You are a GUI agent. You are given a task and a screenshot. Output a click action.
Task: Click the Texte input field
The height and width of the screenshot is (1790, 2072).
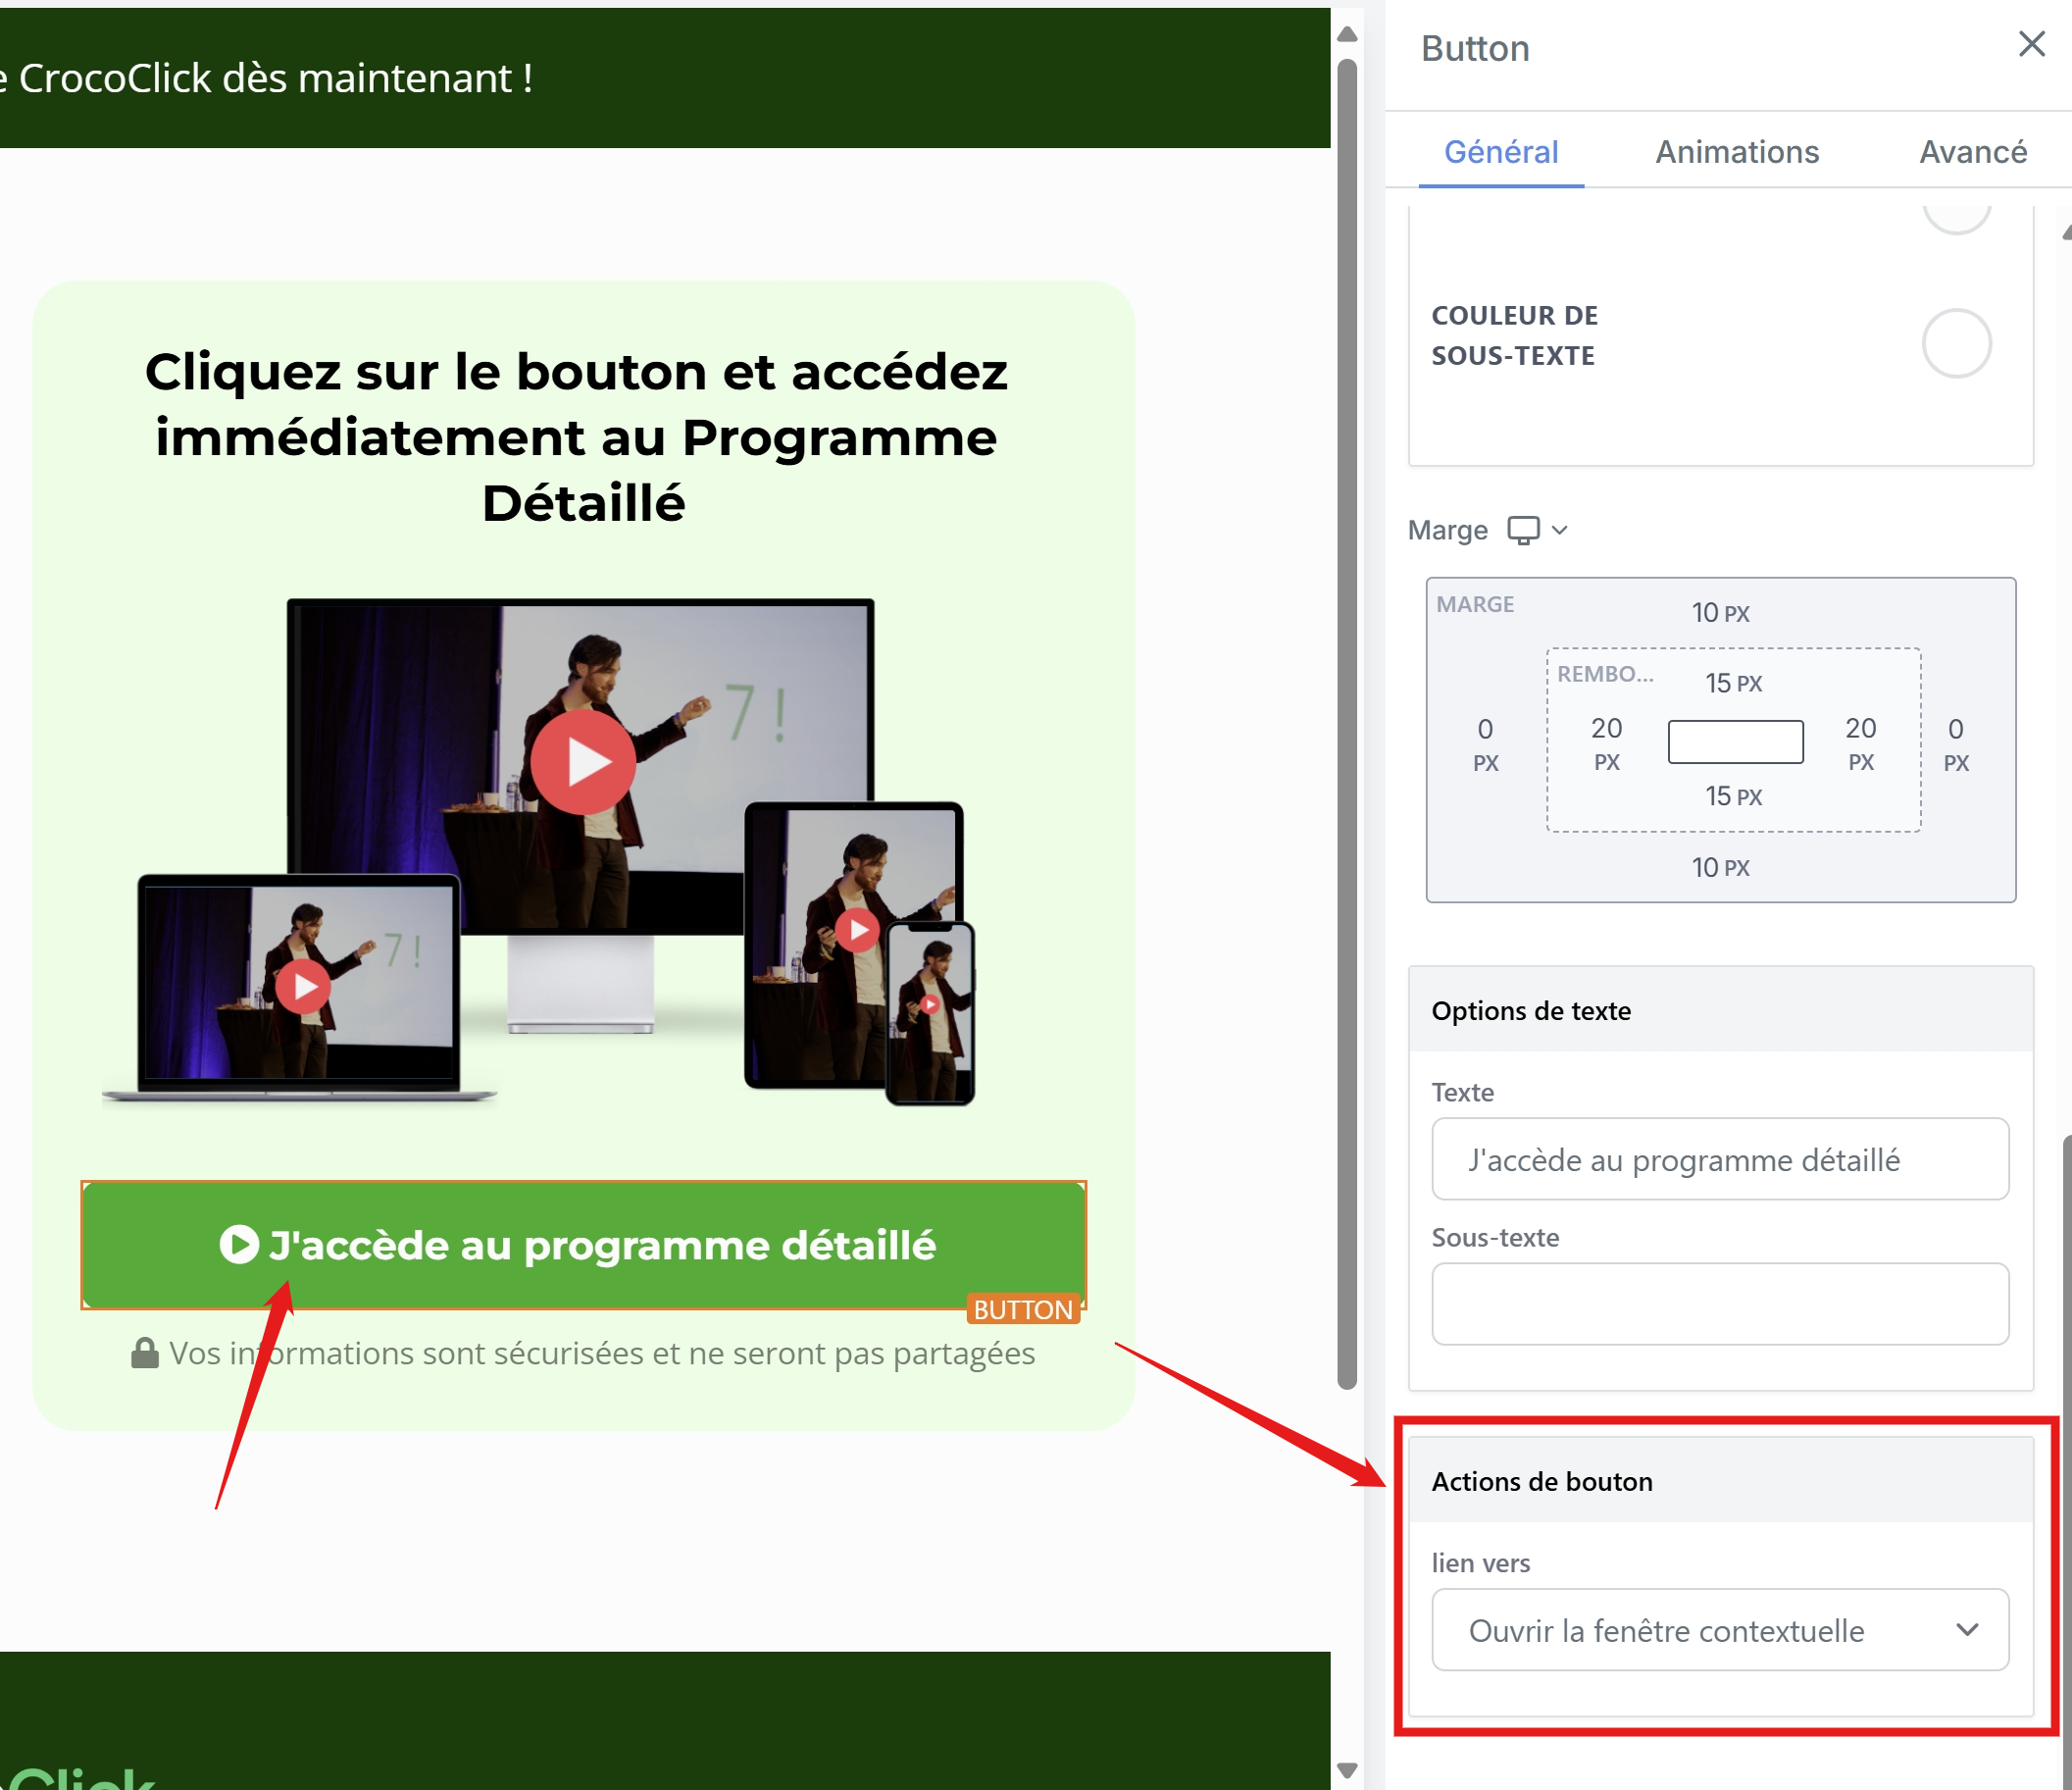[x=1720, y=1160]
